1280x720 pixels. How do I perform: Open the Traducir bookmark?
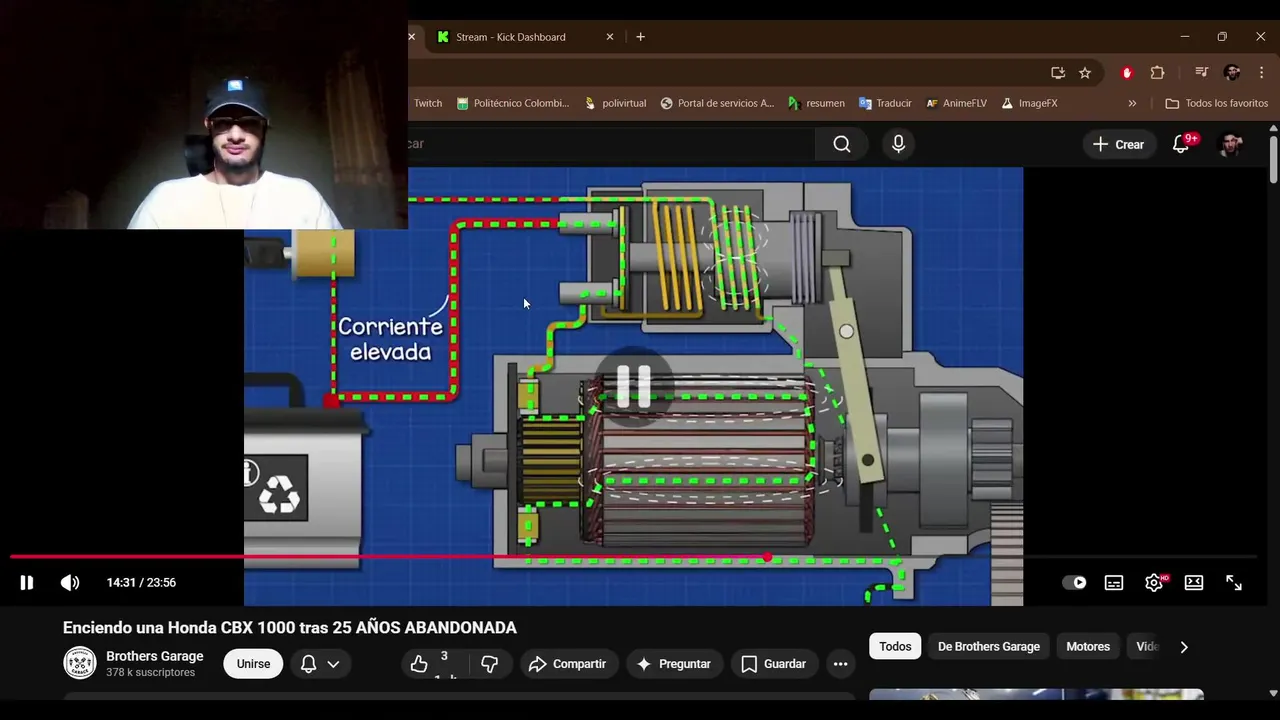(885, 103)
